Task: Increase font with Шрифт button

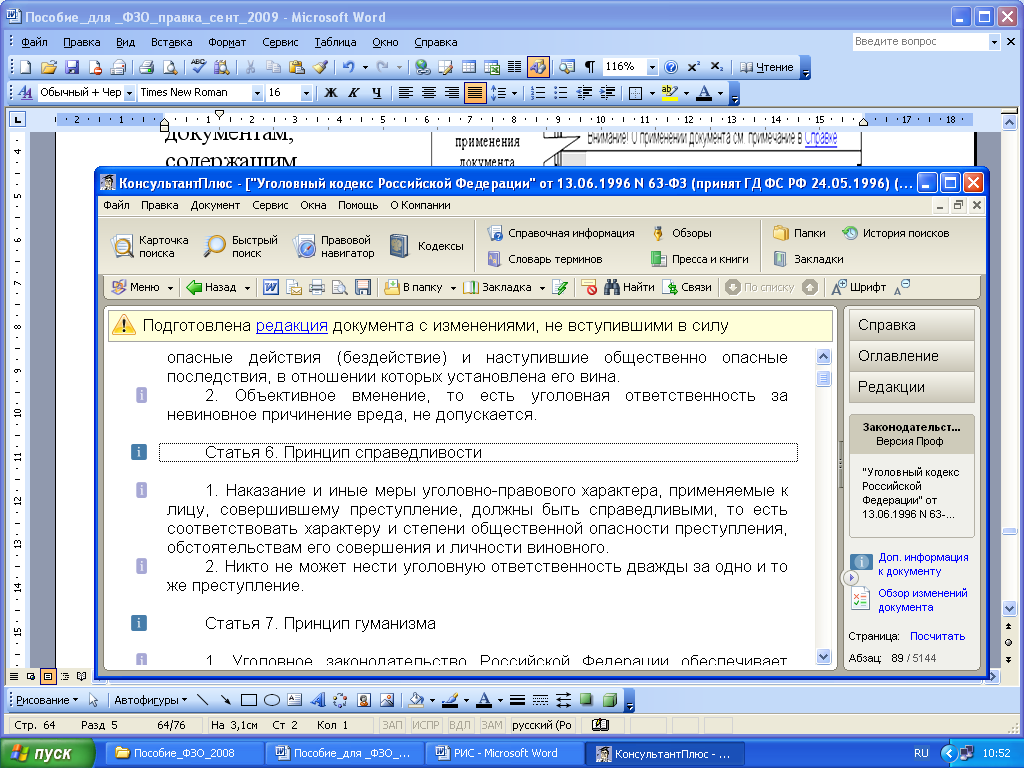Action: pos(858,287)
